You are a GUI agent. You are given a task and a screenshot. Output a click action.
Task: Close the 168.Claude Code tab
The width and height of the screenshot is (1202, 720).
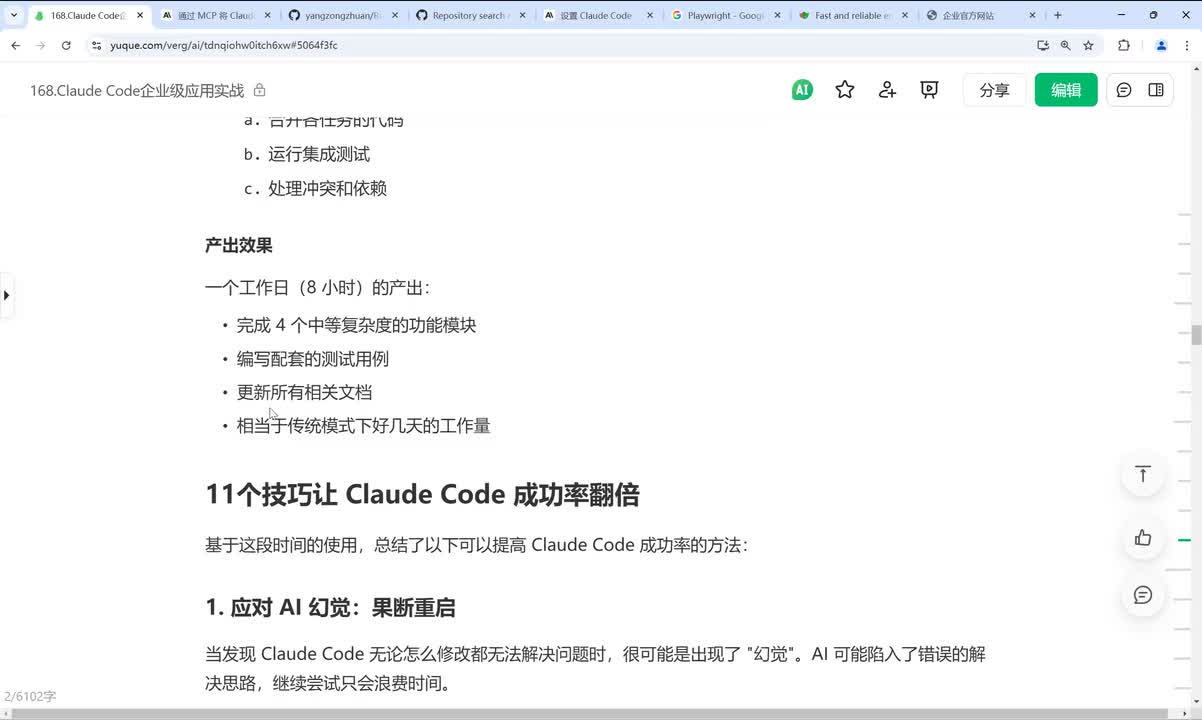pos(139,15)
